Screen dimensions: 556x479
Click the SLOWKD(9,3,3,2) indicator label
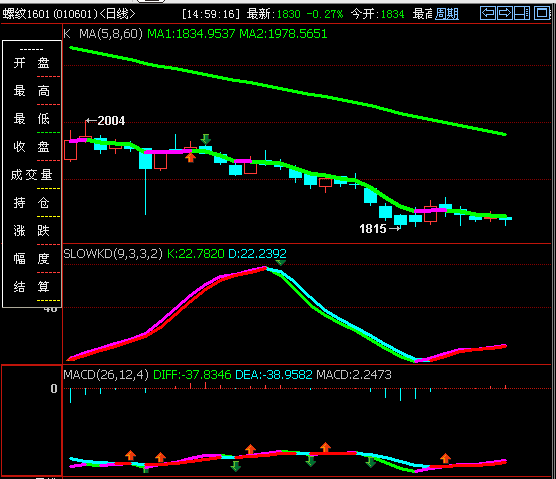pos(113,254)
